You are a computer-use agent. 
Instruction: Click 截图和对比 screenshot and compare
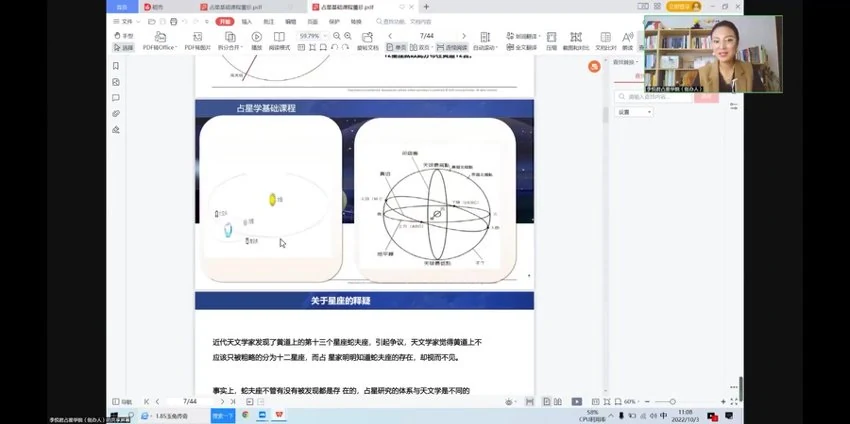coord(576,41)
